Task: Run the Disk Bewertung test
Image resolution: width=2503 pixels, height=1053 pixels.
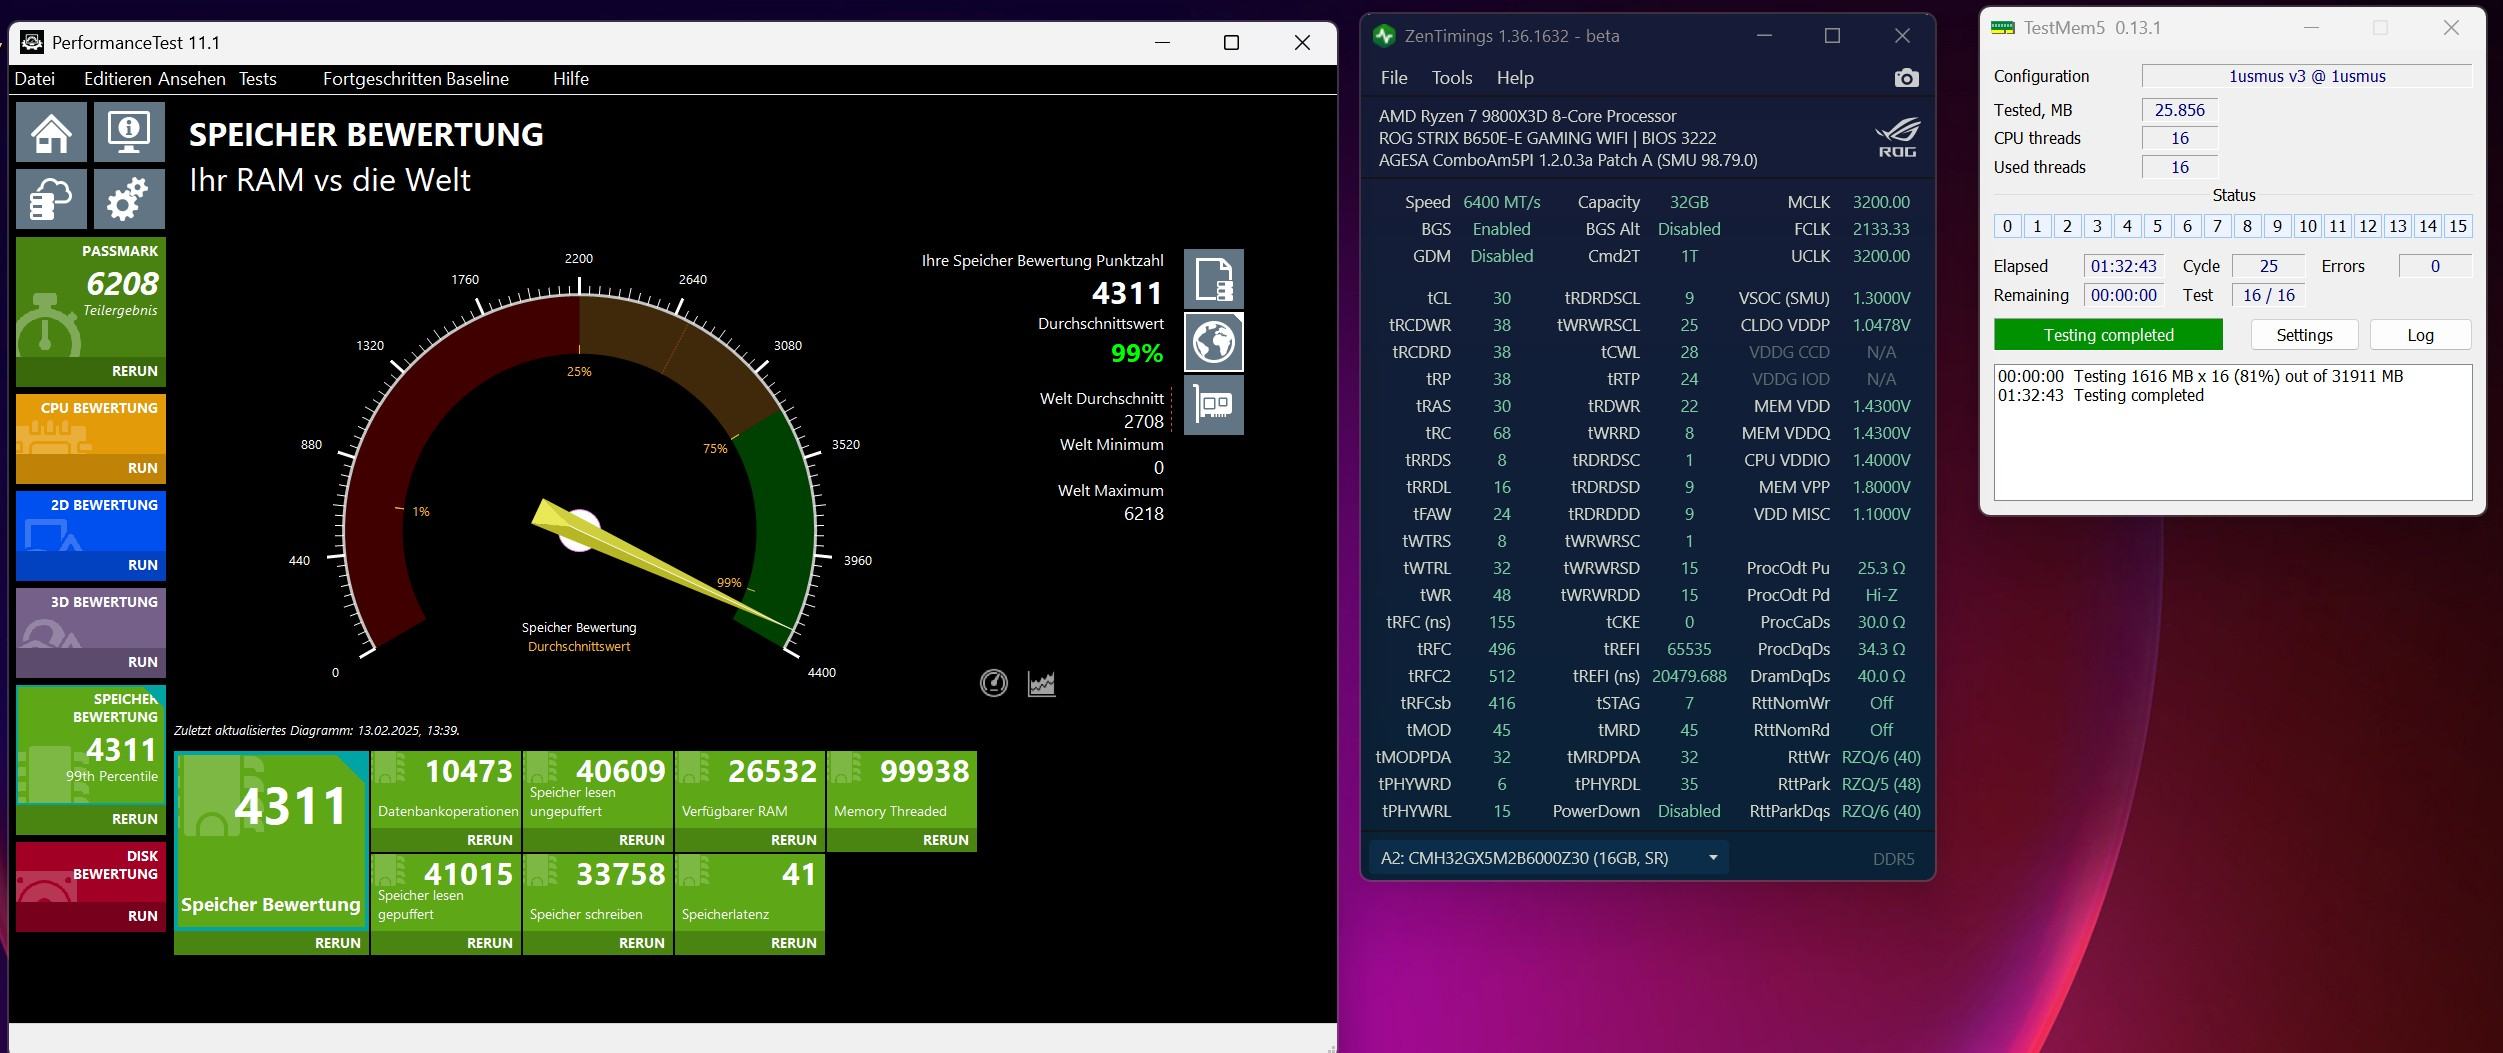Action: pos(143,916)
